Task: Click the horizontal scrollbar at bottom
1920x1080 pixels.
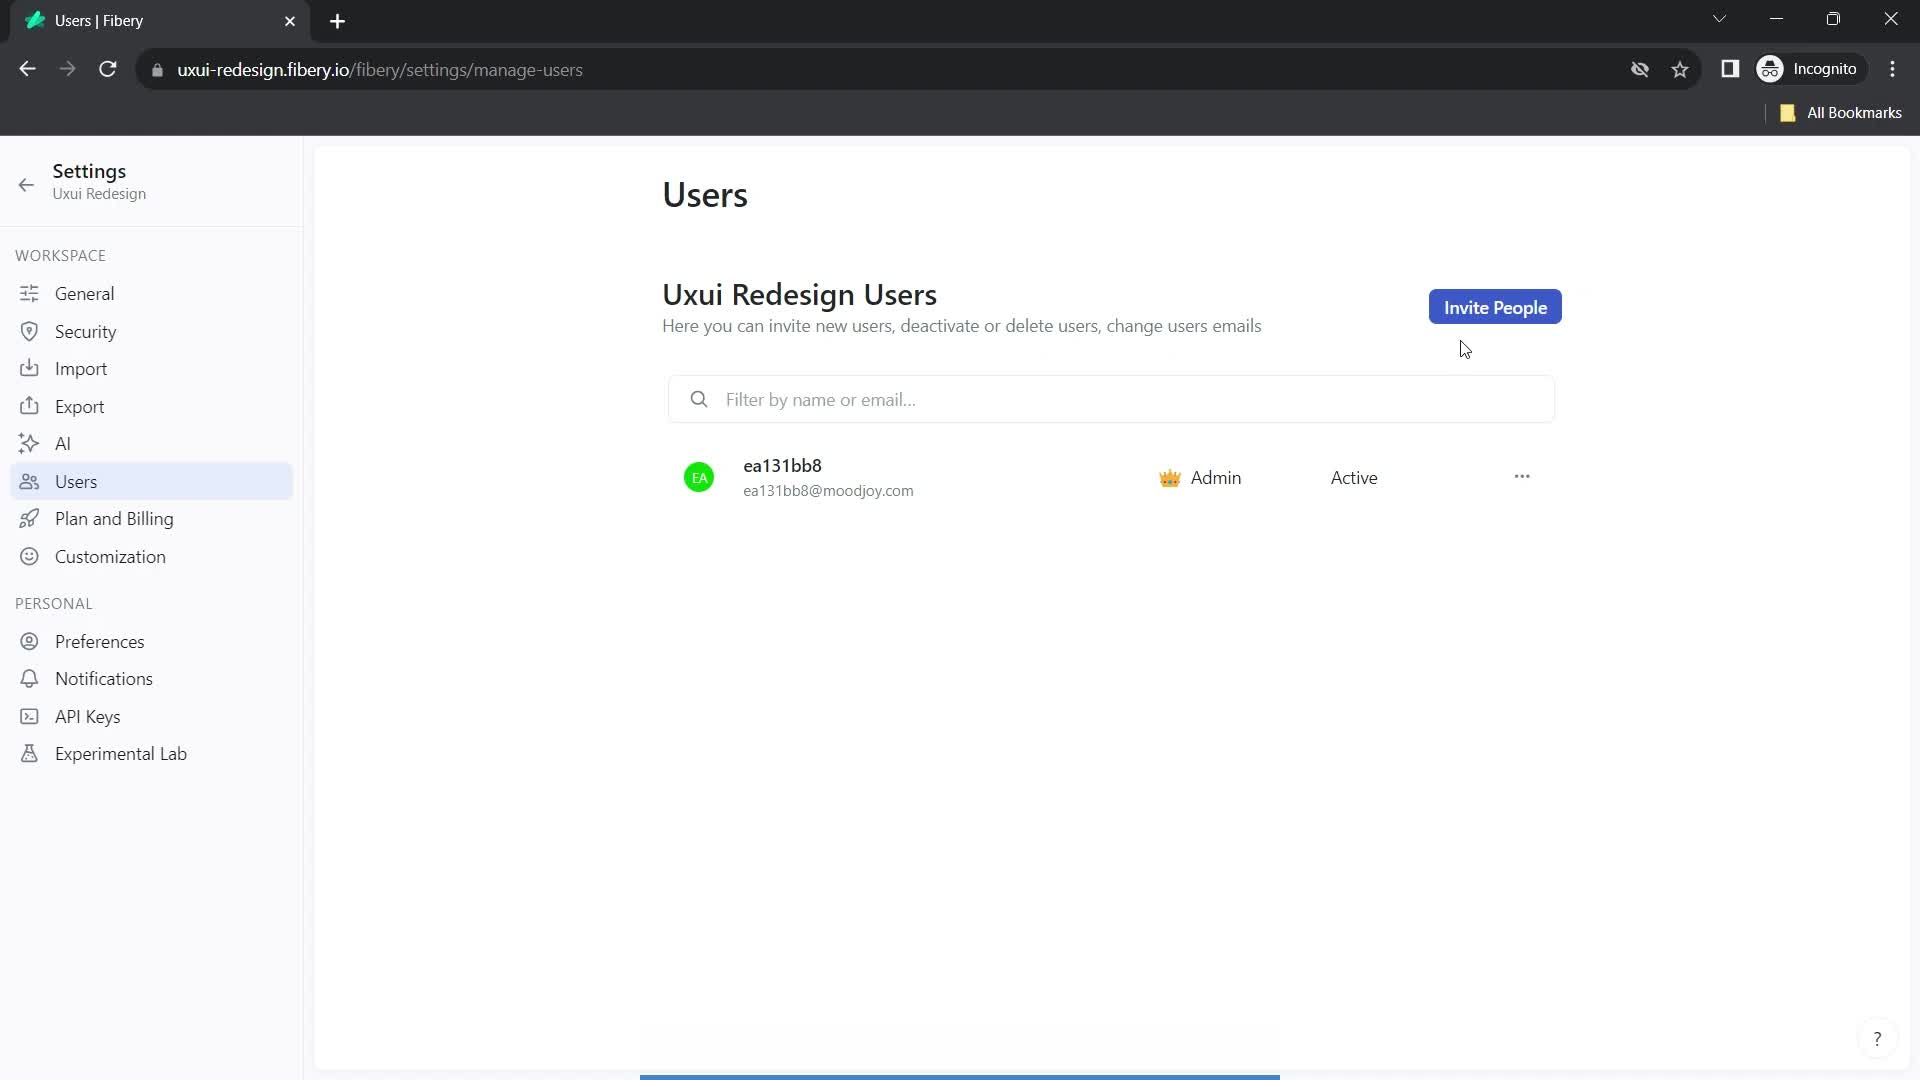Action: (959, 1075)
